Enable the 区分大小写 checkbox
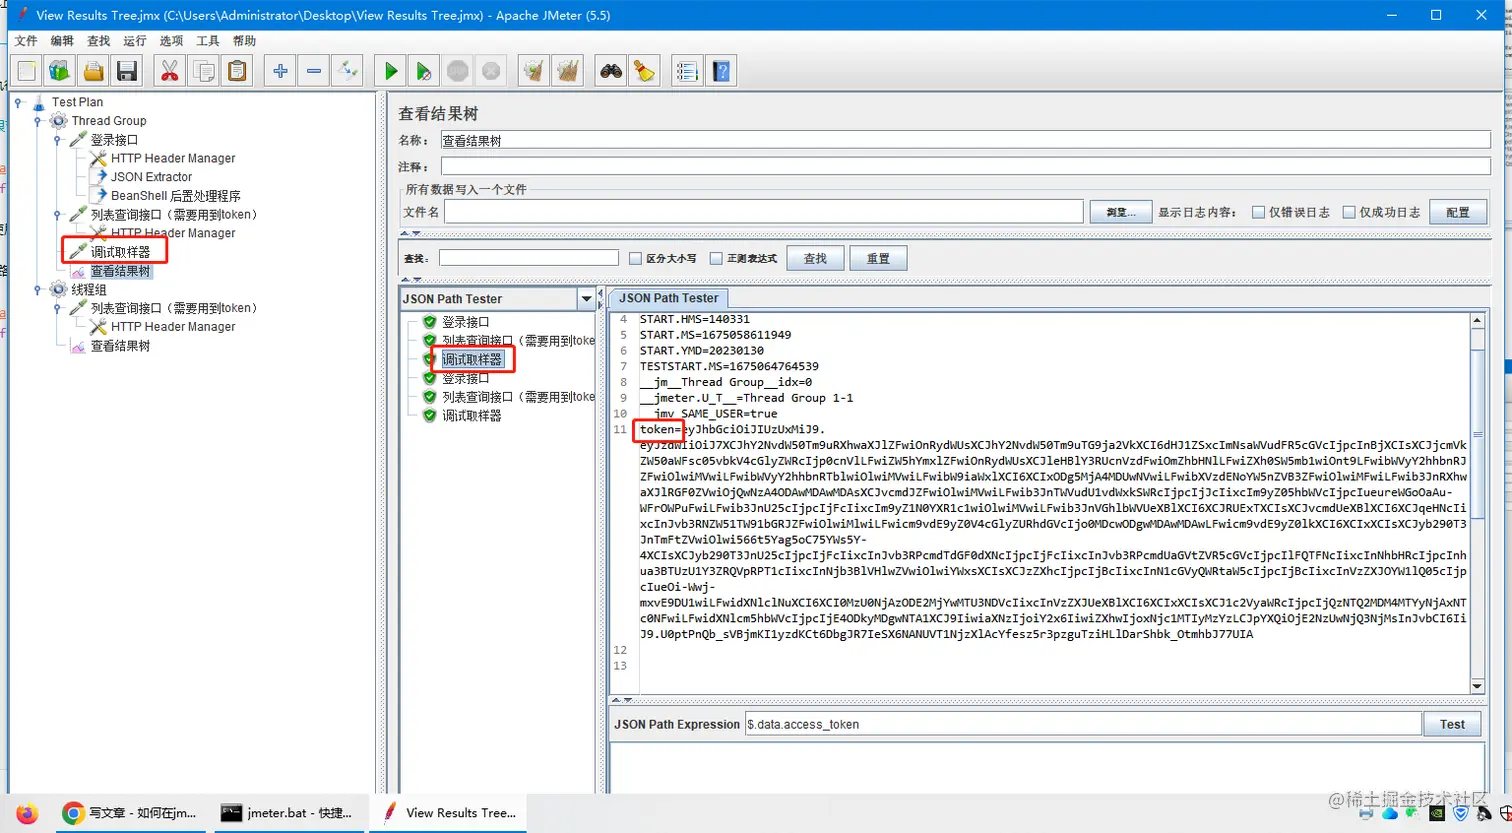The width and height of the screenshot is (1512, 833). (x=635, y=258)
